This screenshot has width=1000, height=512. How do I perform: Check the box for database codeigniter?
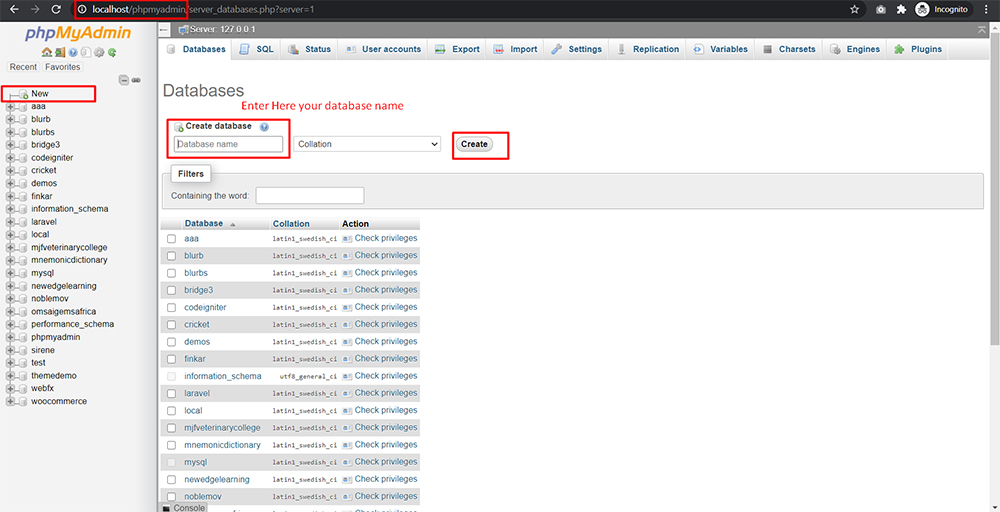(172, 307)
